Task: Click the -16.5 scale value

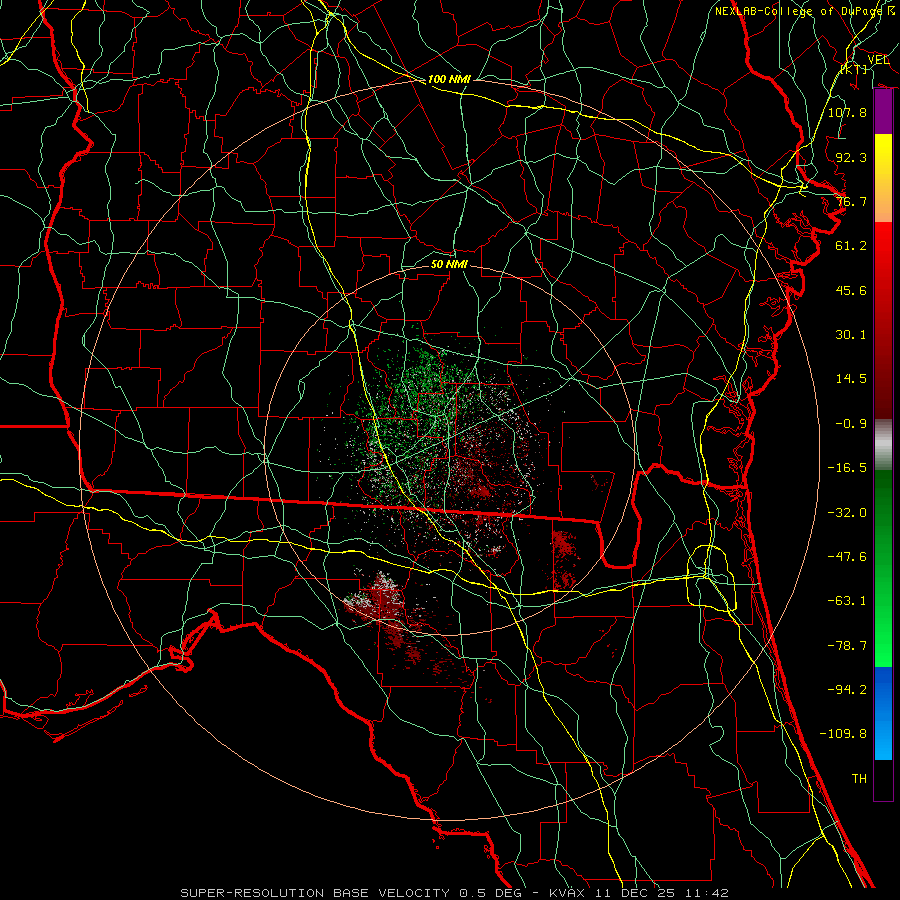Action: [x=847, y=468]
